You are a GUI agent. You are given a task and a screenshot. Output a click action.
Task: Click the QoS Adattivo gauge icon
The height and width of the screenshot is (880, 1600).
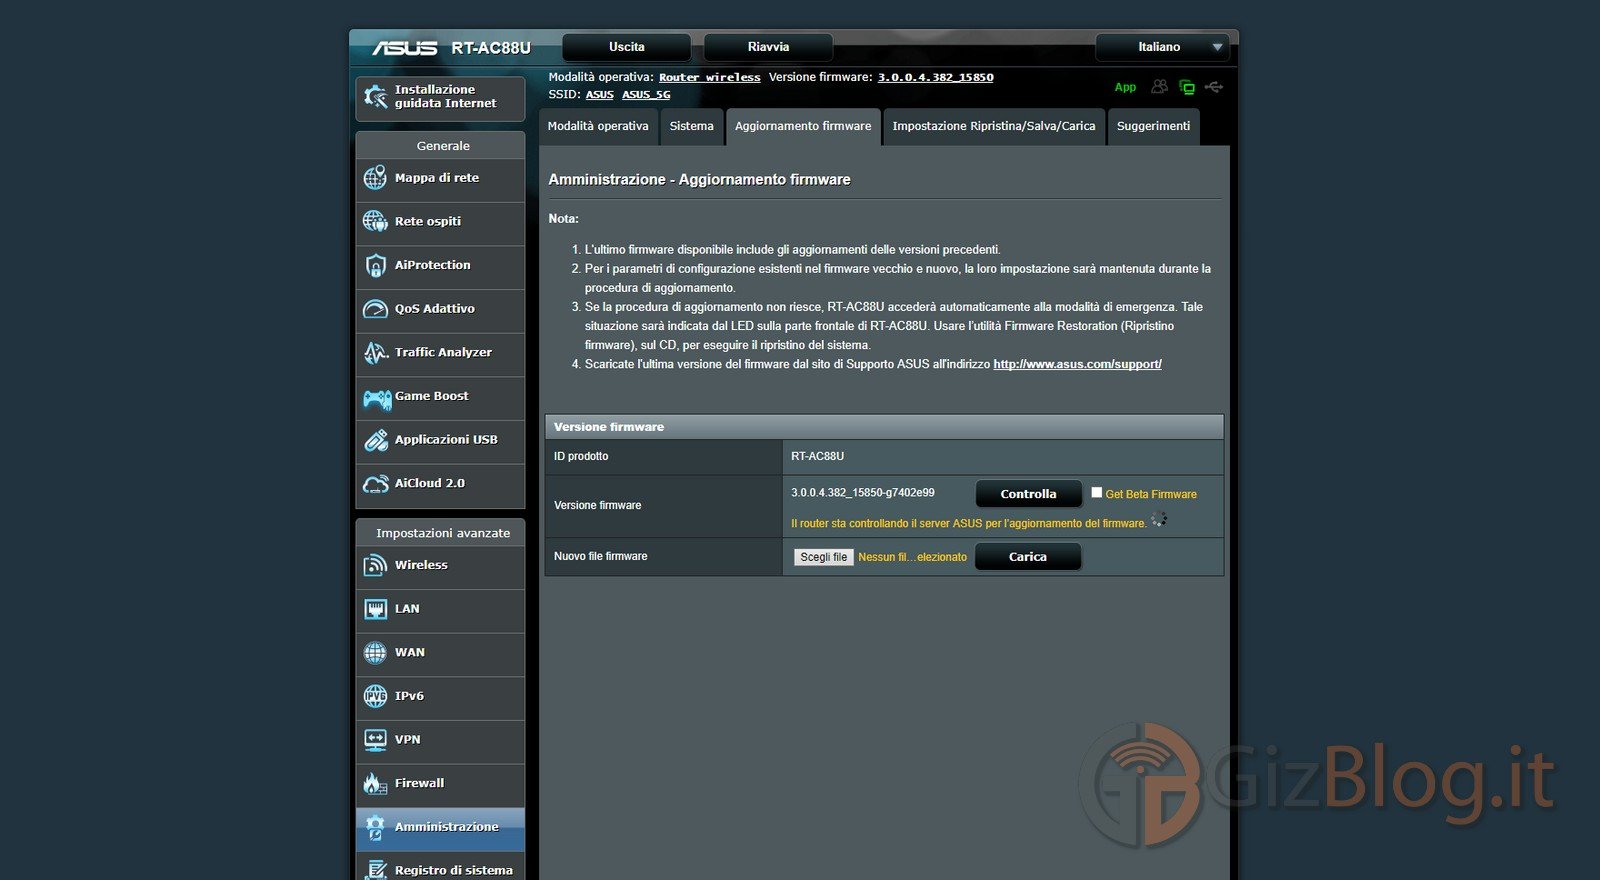tap(375, 309)
